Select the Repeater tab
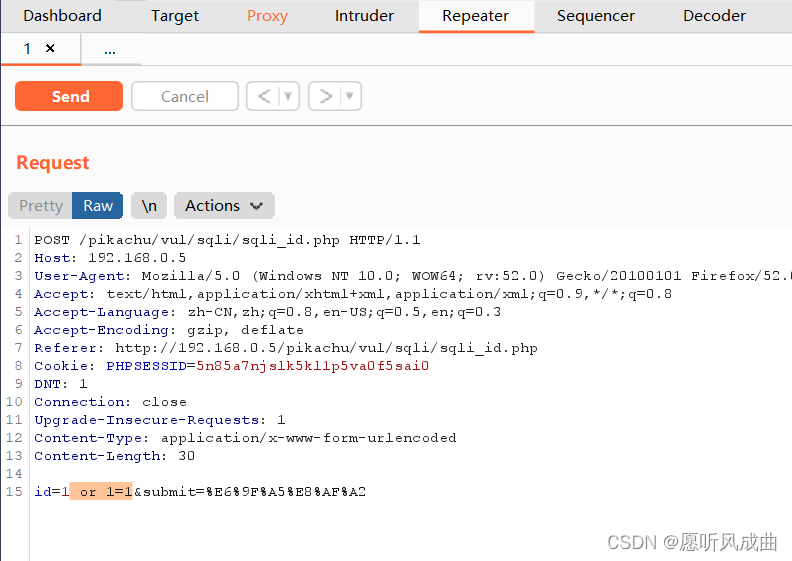This screenshot has width=792, height=561. 476,16
